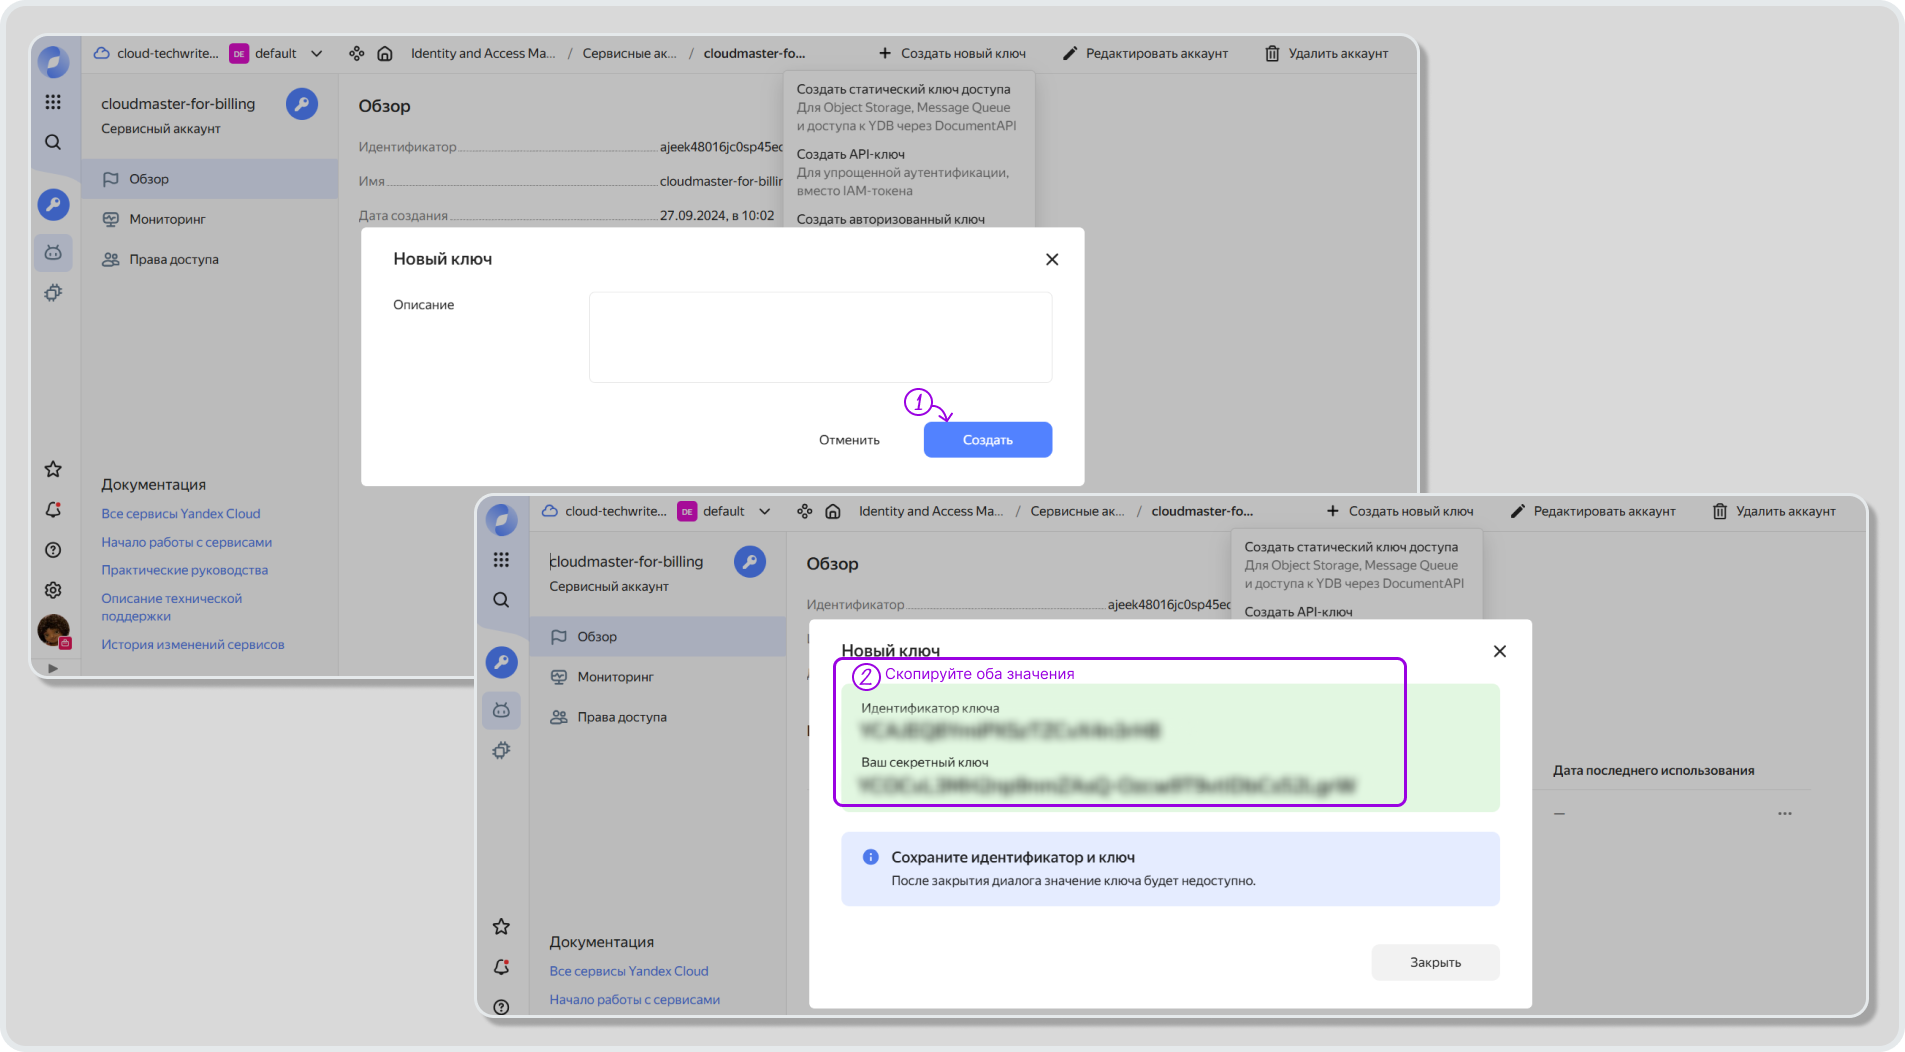Click the trash icon beside Удалить аккаунт, bottom window

1719,512
